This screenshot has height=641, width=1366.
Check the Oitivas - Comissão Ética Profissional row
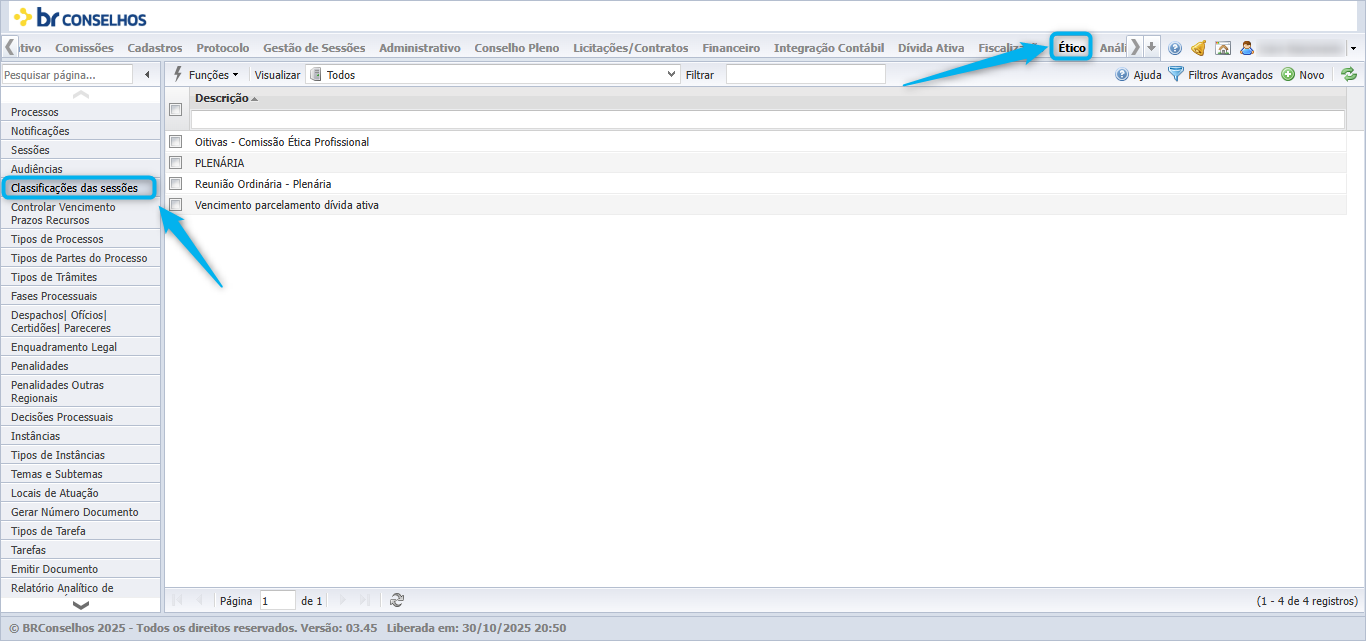click(x=176, y=142)
